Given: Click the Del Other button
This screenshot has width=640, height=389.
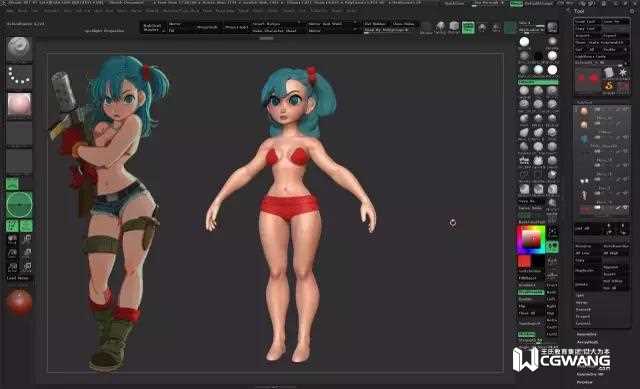Looking at the screenshot, I should click(x=616, y=281).
